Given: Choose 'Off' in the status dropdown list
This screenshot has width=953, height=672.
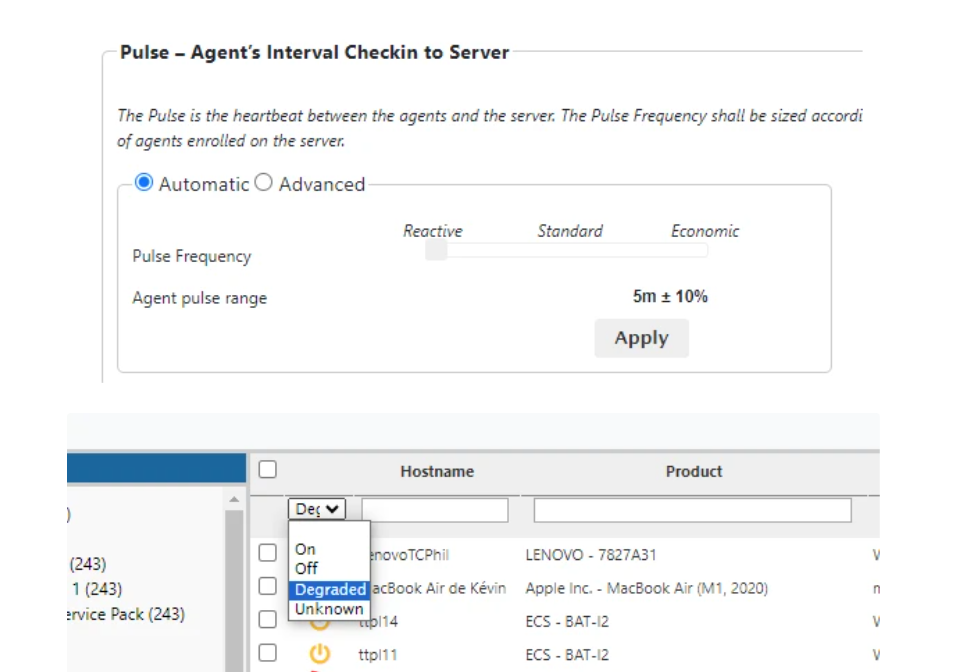Looking at the screenshot, I should 306,568.
